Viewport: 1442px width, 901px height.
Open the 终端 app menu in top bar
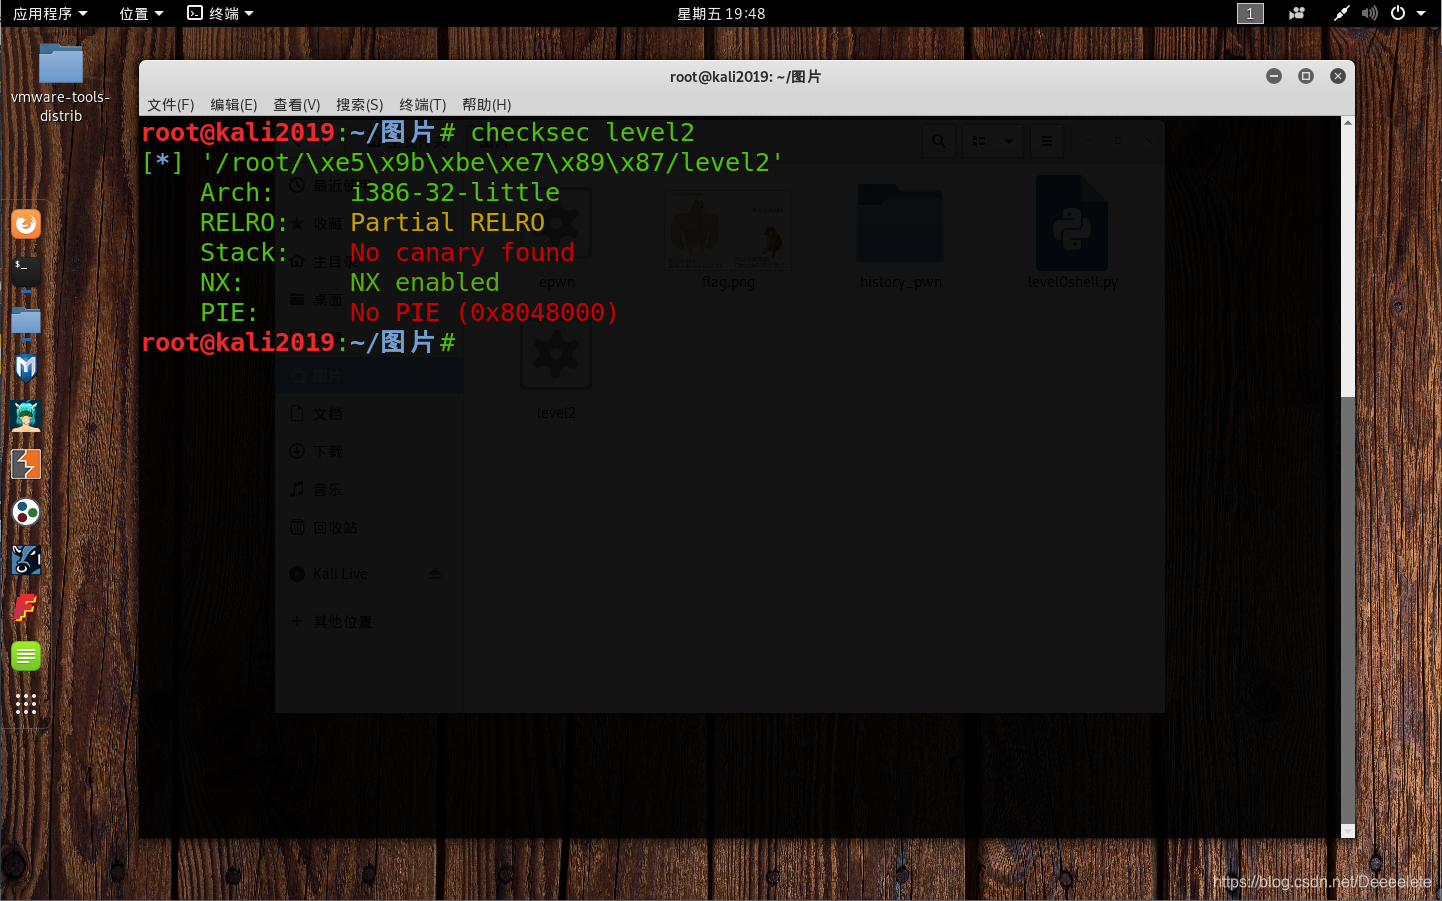point(221,13)
